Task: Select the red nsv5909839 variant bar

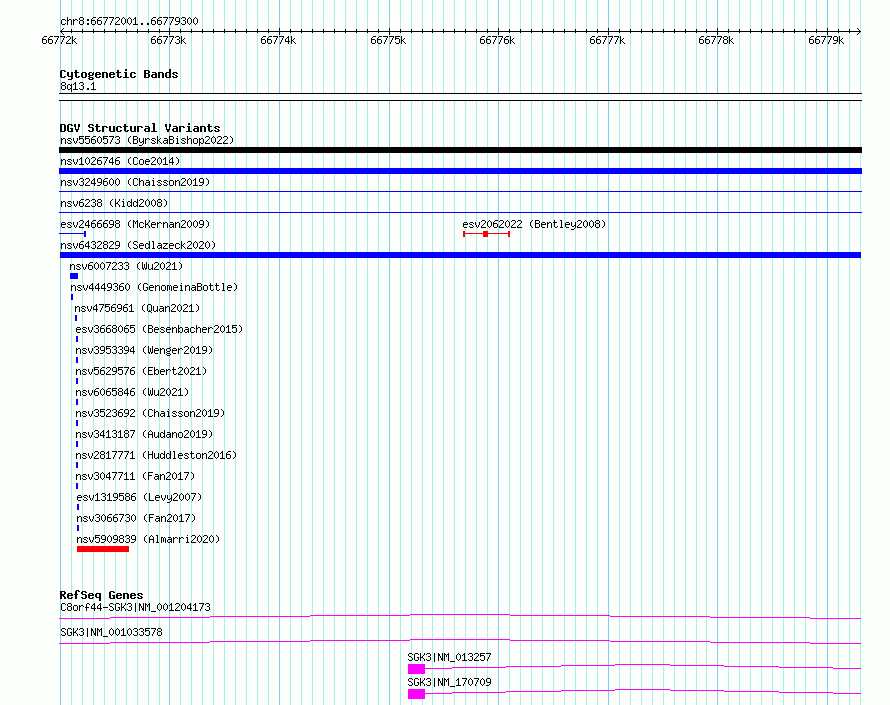Action: coord(103,549)
